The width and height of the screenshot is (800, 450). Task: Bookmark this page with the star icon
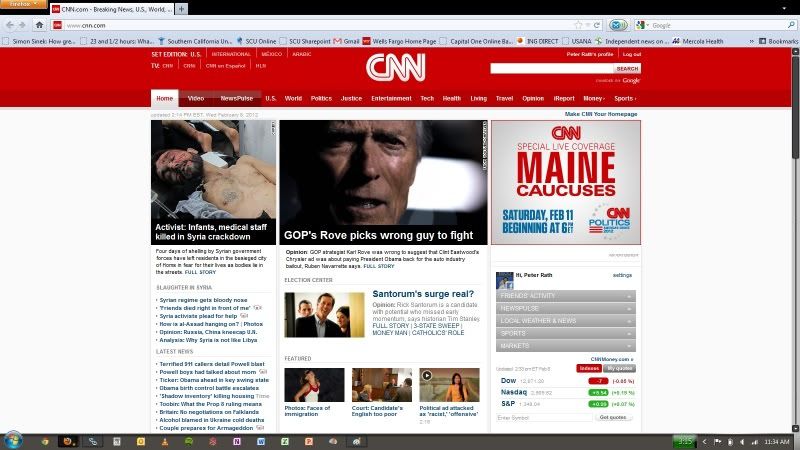pyautogui.click(x=578, y=25)
